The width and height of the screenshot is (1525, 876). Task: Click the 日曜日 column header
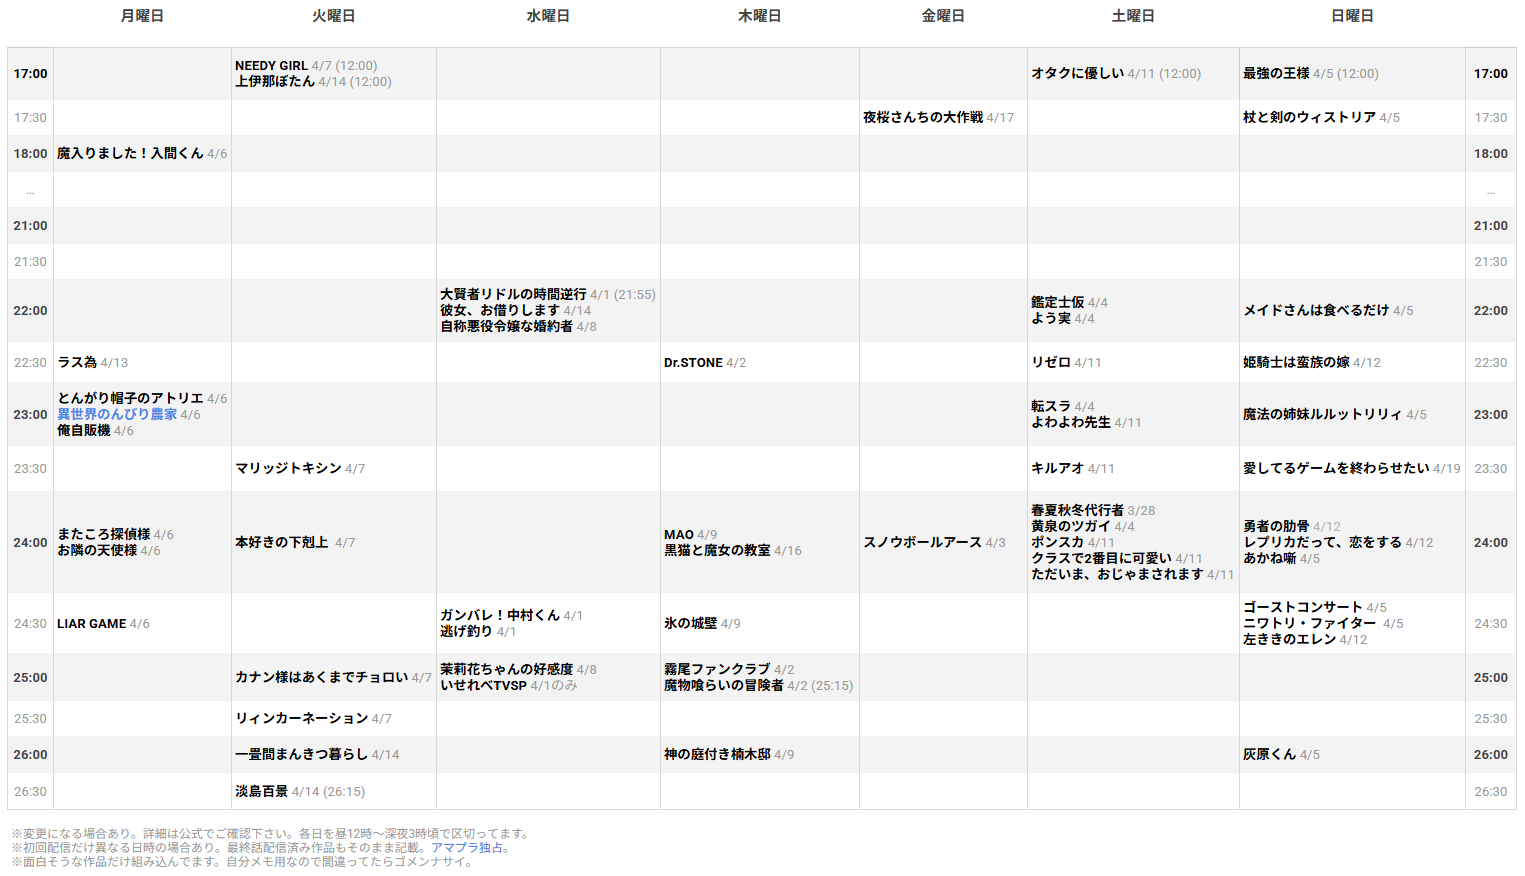[x=1352, y=16]
